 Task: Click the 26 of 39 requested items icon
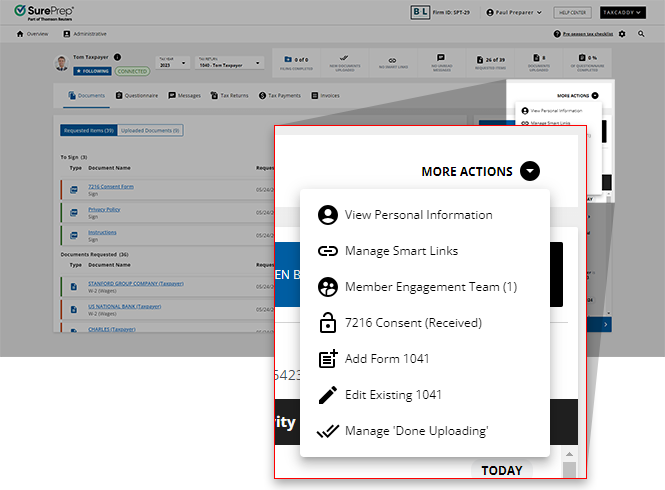pyautogui.click(x=480, y=60)
